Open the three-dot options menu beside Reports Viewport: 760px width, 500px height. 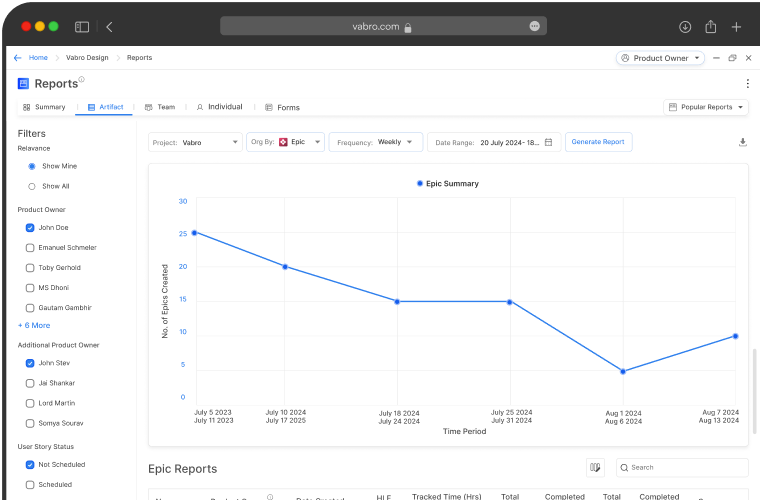[x=747, y=84]
